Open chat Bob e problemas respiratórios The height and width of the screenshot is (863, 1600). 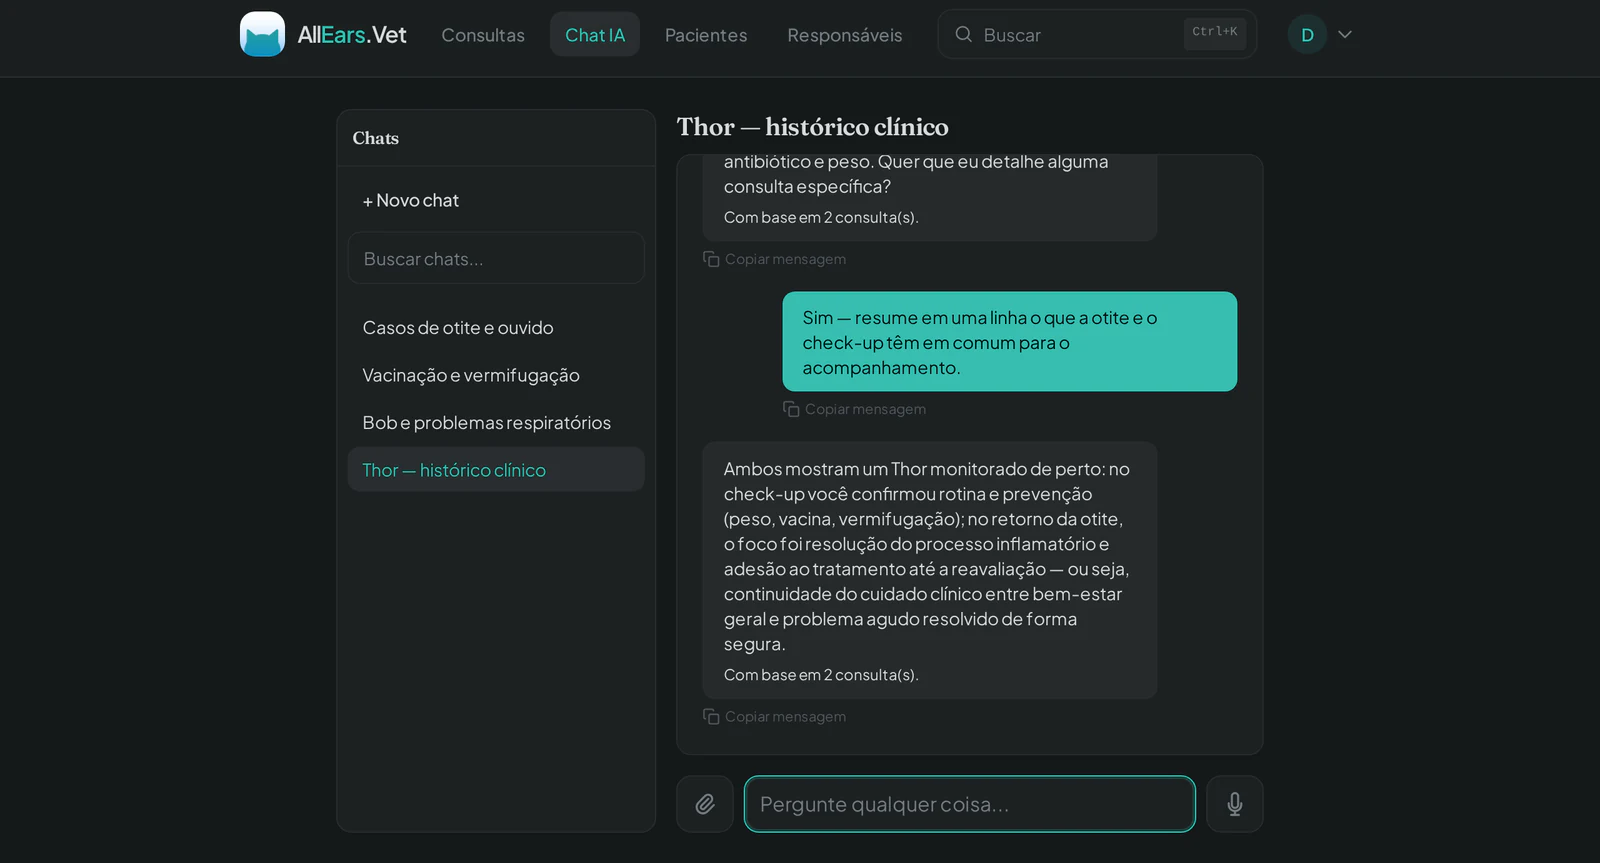[496, 423]
